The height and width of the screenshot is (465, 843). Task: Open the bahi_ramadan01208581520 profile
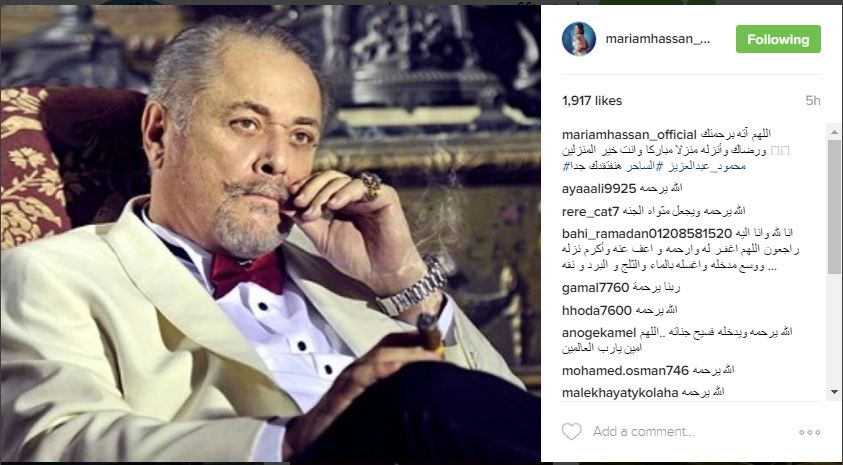[647, 234]
